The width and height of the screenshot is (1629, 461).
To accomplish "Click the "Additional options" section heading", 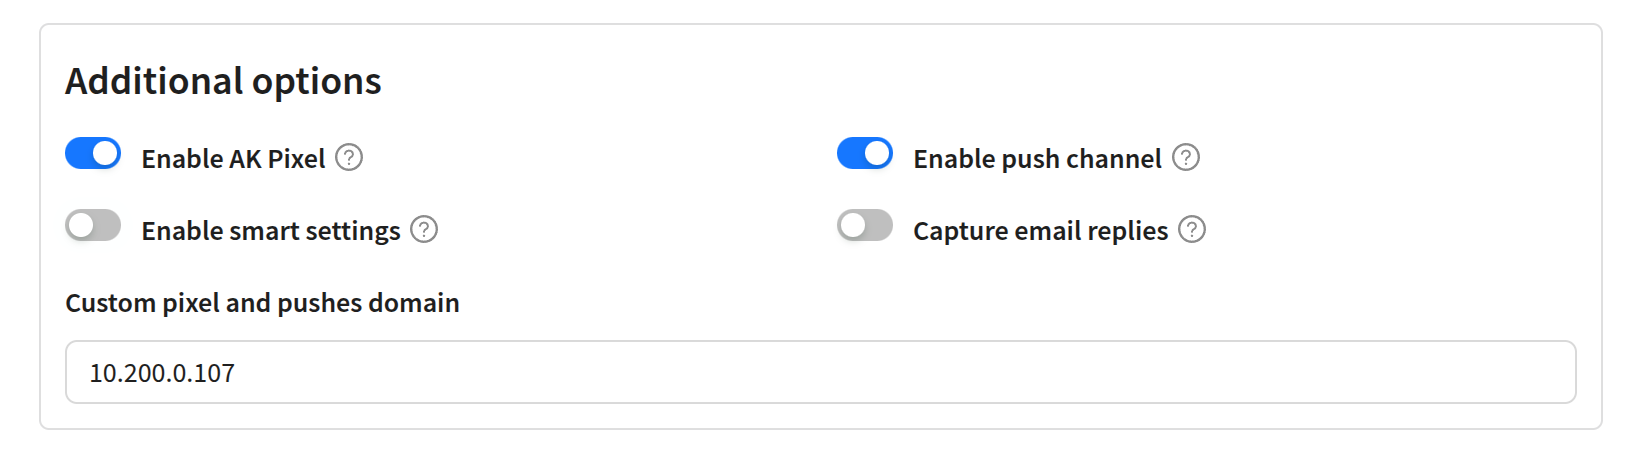I will coord(223,81).
